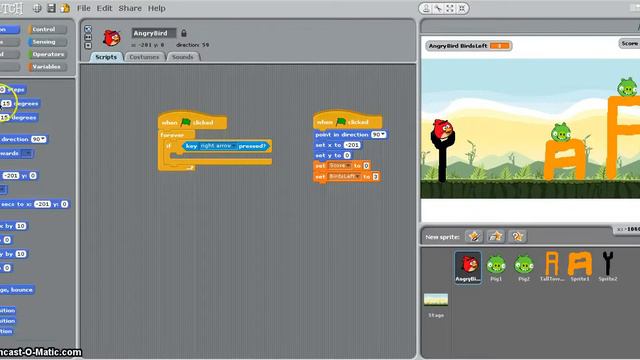
Task: Choose new sprite from file
Action: 496,236
